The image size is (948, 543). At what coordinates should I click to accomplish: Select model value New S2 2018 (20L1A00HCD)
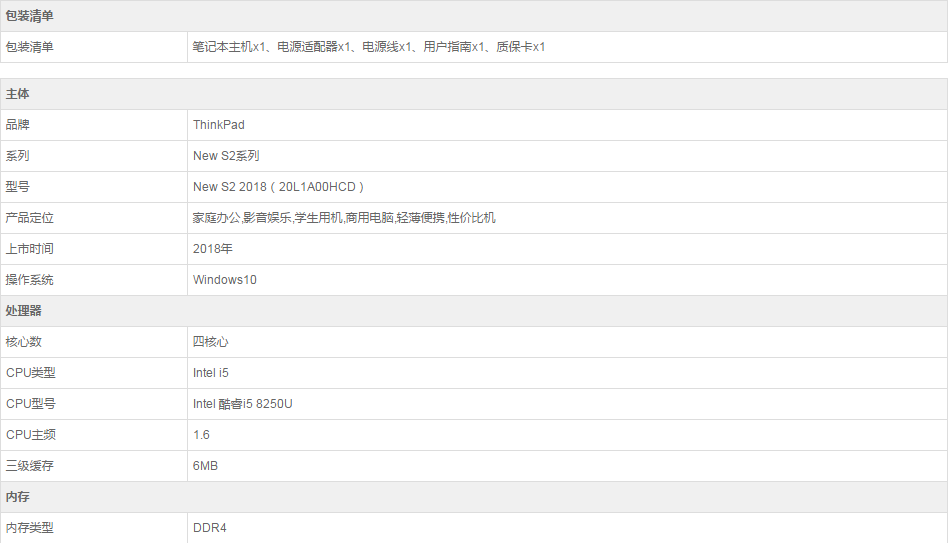point(278,187)
